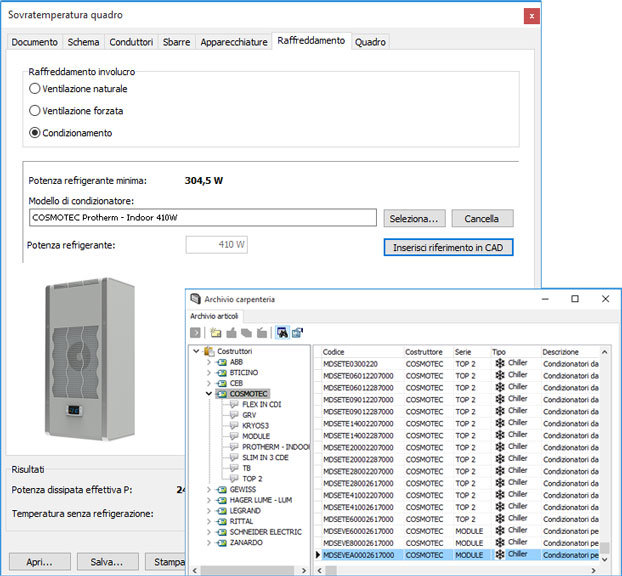Click the SLIM IN 3 CDE series icon
622x576 pixels.
pos(234,457)
